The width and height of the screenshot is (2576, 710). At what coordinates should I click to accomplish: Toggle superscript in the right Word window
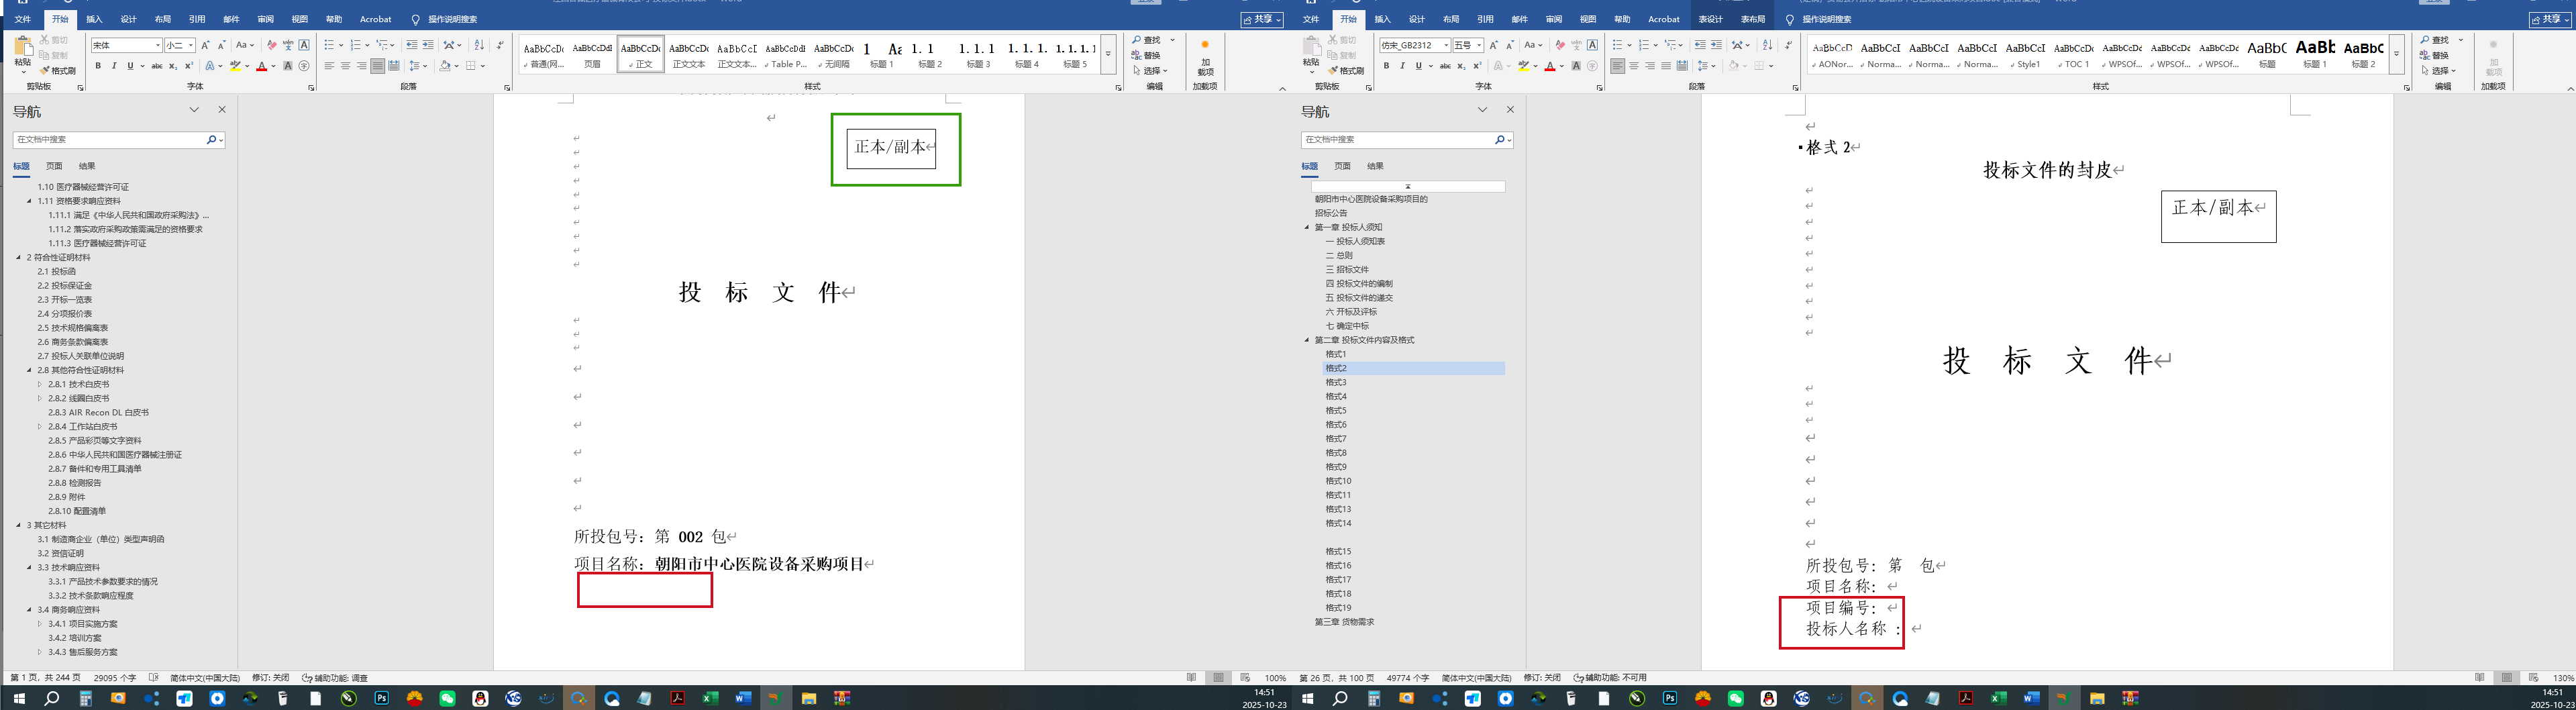tap(1477, 66)
